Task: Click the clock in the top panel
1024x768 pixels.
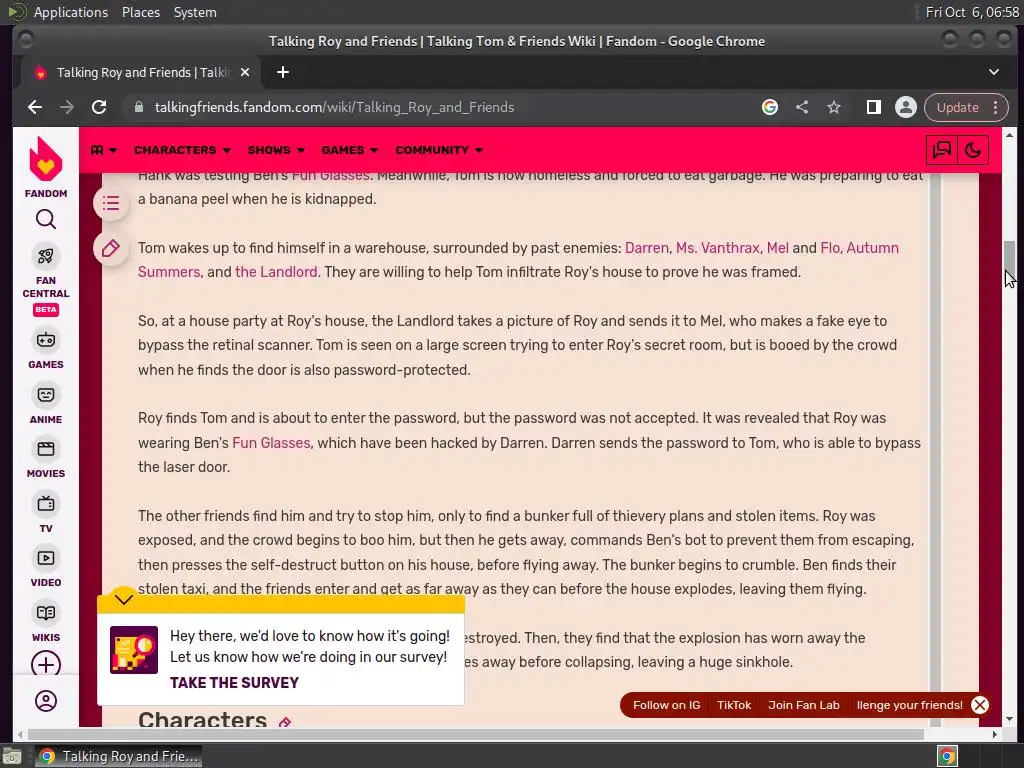Action: (972, 12)
